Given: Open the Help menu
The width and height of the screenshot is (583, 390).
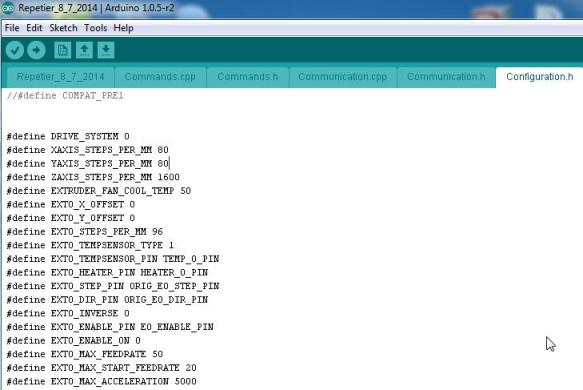Looking at the screenshot, I should (123, 28).
